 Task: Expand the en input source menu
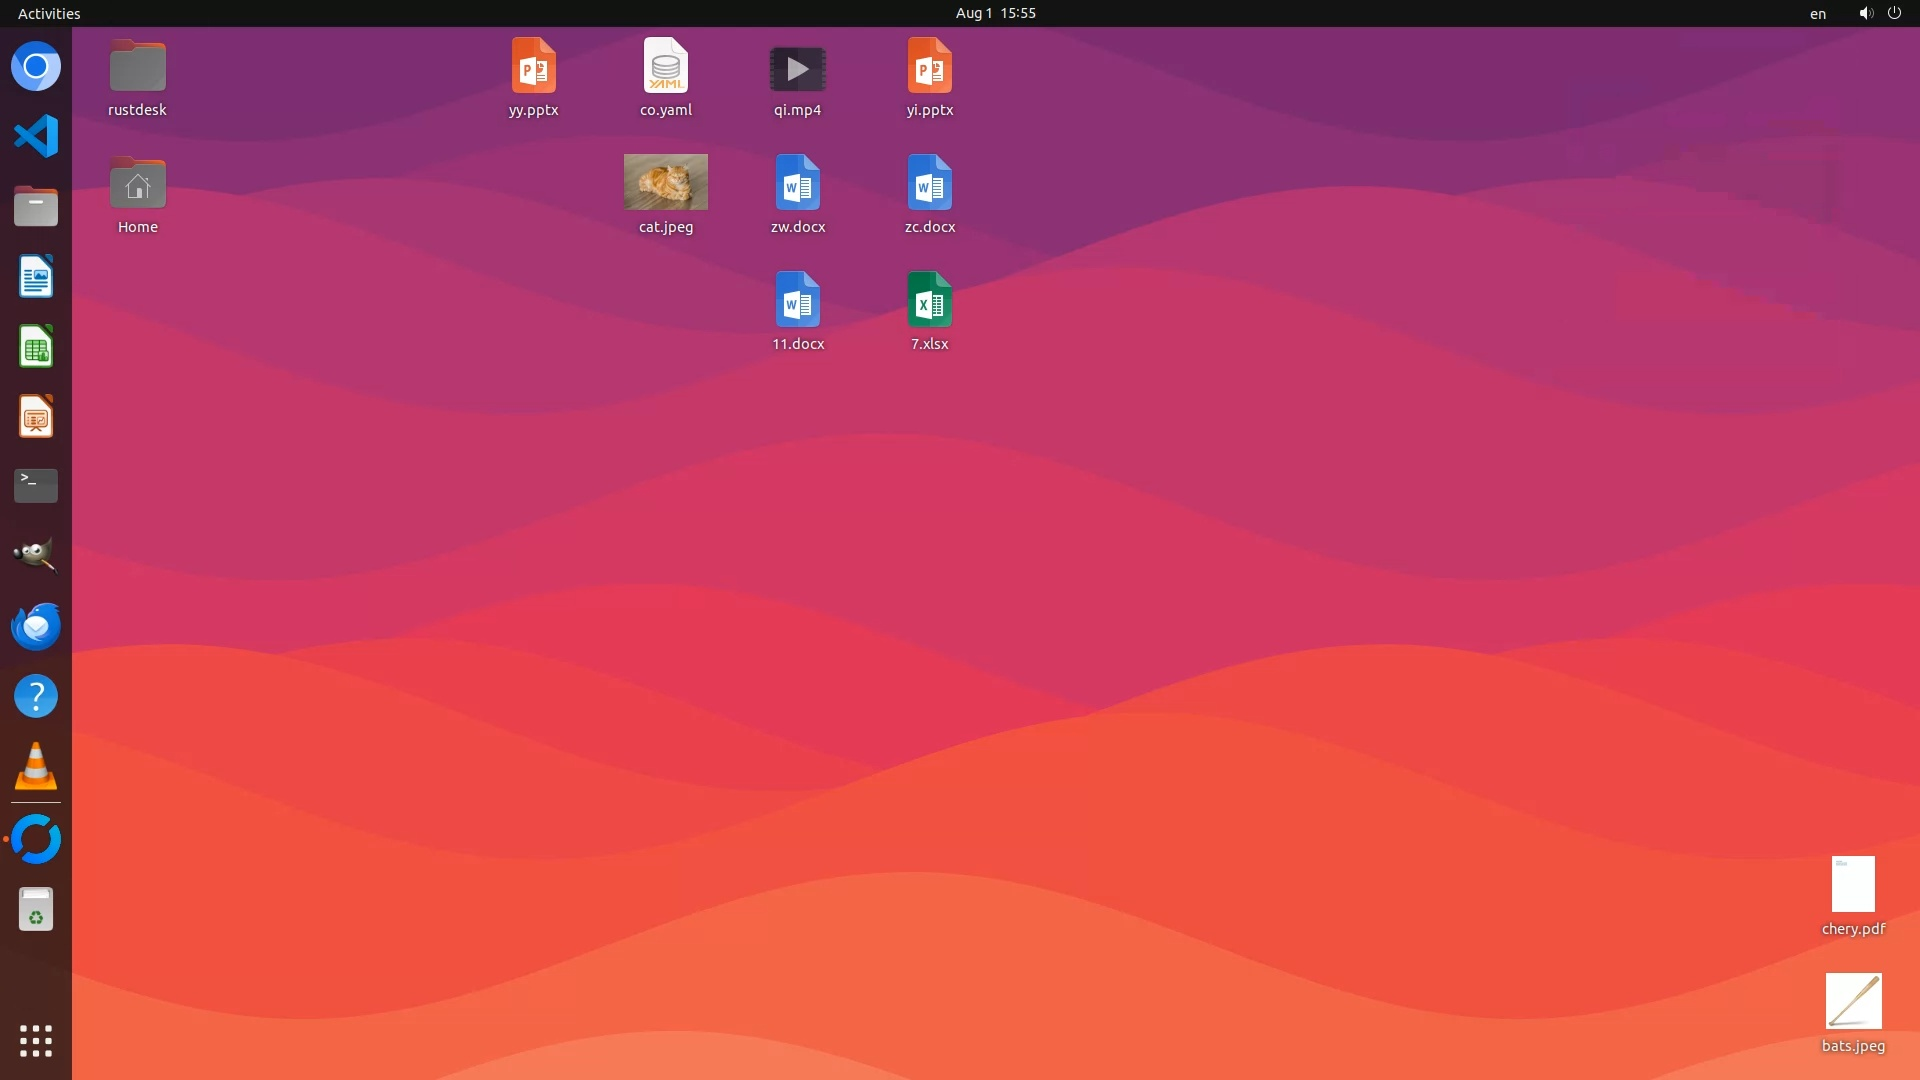(x=1818, y=13)
